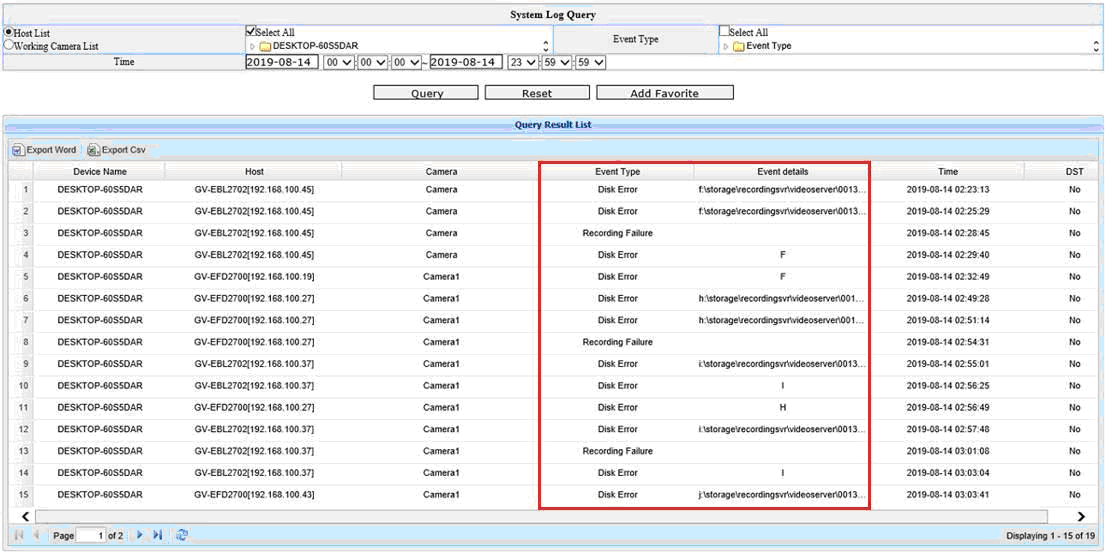This screenshot has height=553, width=1106.
Task: Go to the previous page arrow icon
Action: click(35, 535)
